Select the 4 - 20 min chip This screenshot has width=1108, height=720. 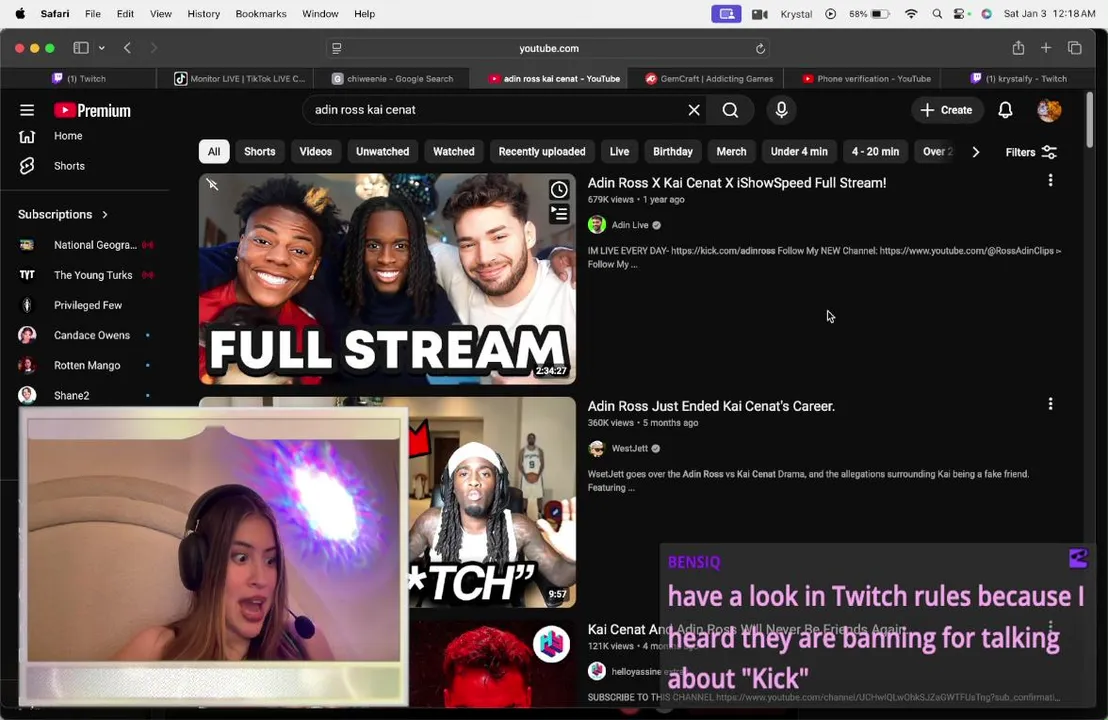click(875, 152)
